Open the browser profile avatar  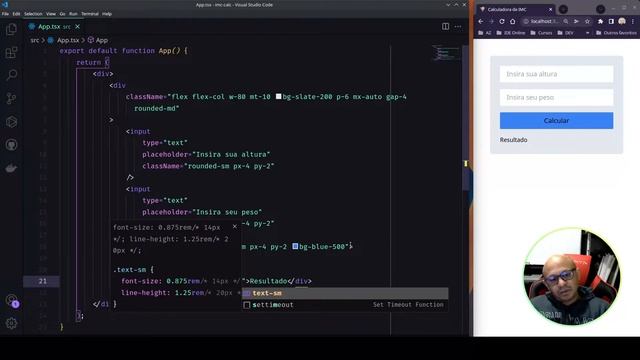[622, 21]
